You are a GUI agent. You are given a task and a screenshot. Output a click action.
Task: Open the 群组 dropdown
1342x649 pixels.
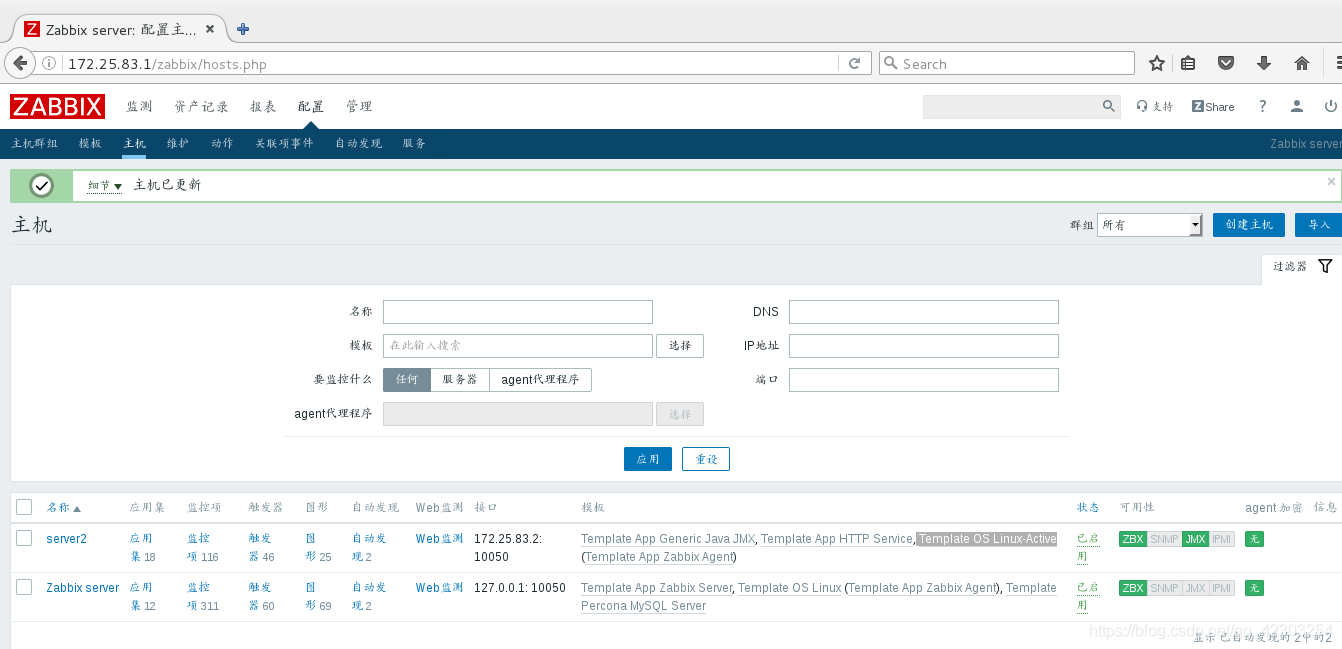tap(1149, 225)
